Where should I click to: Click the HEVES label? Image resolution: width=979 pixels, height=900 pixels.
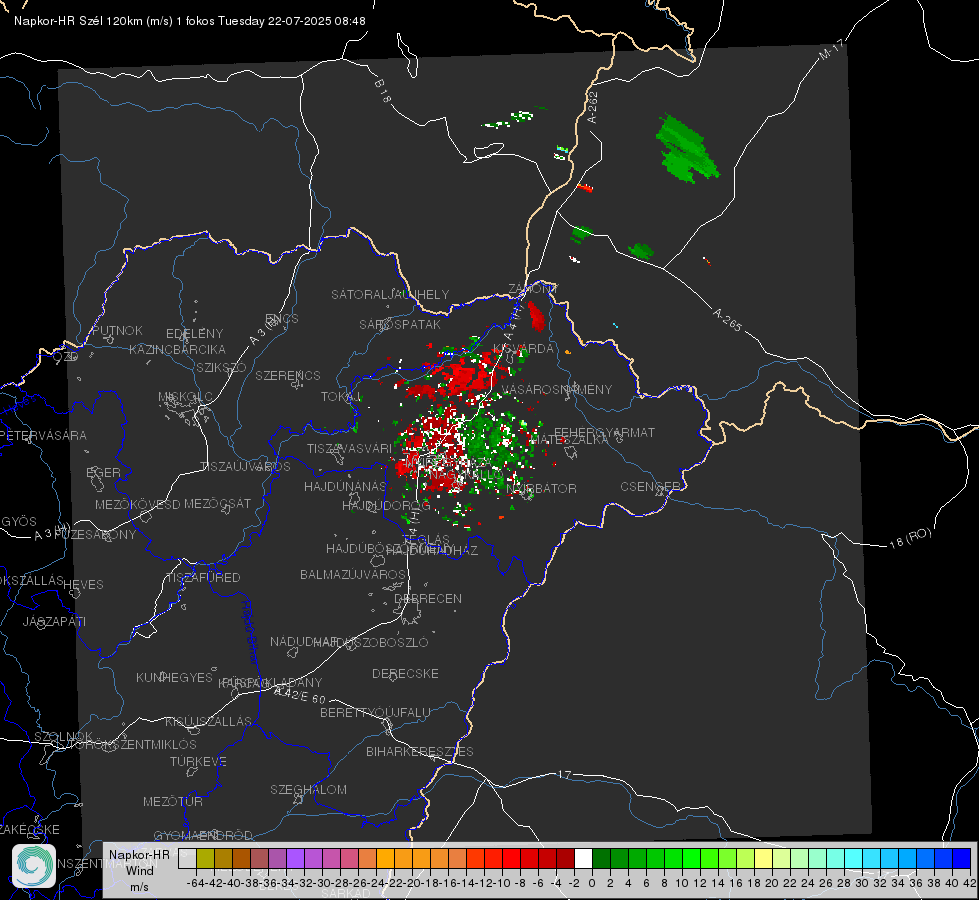(84, 585)
